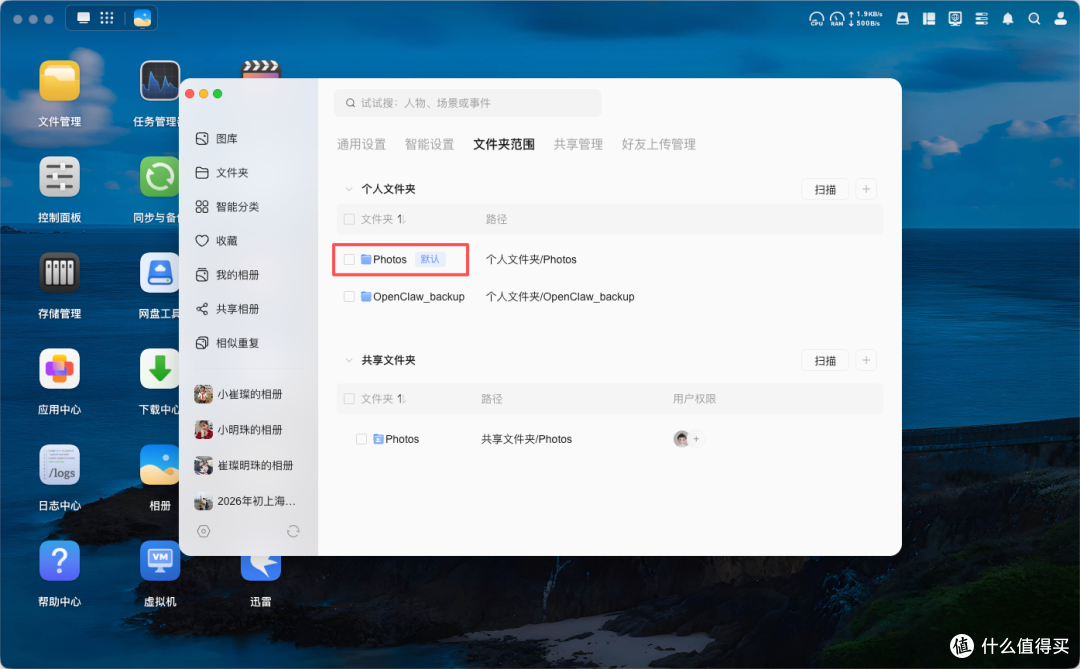Open the app grid launcher in top bar
The height and width of the screenshot is (669, 1080).
pyautogui.click(x=107, y=18)
